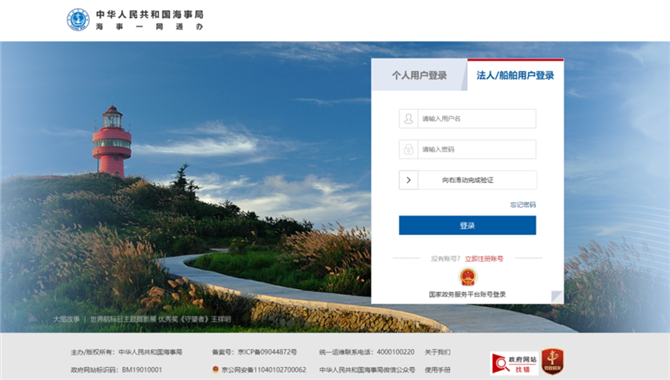Click the blue 登录 button

click(x=467, y=225)
